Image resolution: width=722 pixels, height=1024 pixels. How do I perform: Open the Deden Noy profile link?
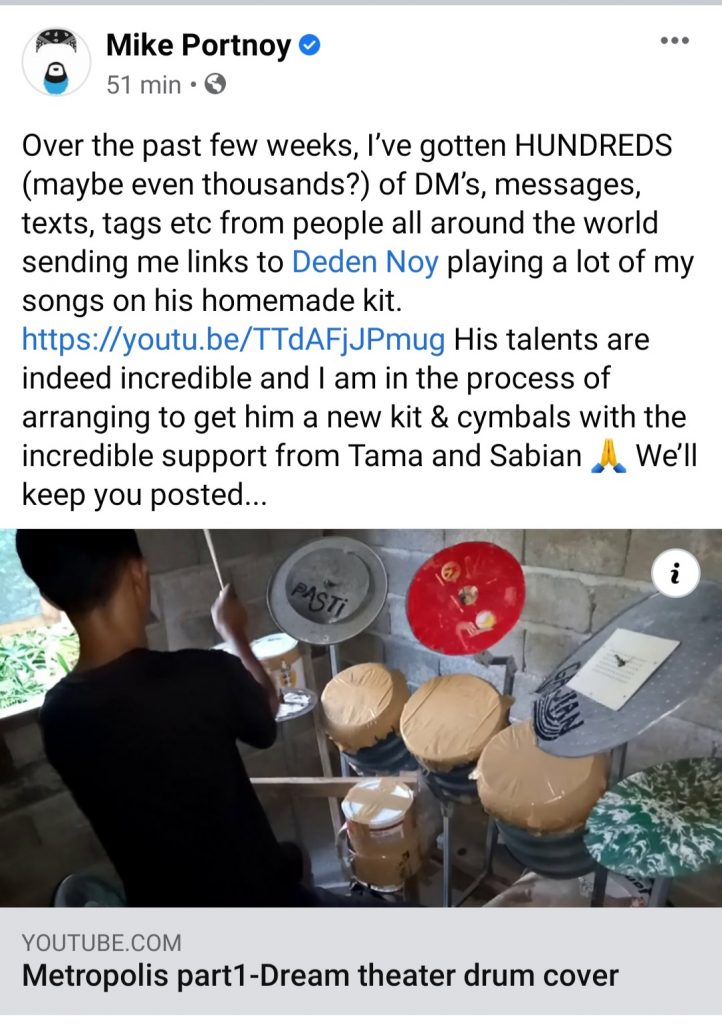tap(365, 262)
